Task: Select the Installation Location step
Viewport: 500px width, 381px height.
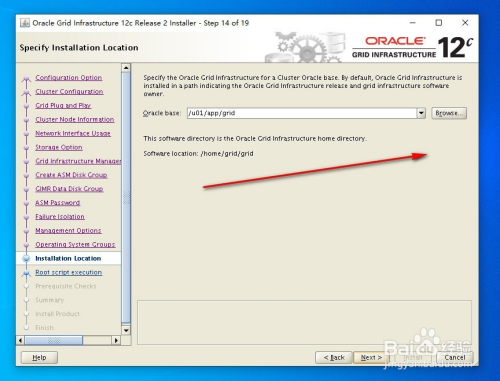Action: pyautogui.click(x=68, y=258)
